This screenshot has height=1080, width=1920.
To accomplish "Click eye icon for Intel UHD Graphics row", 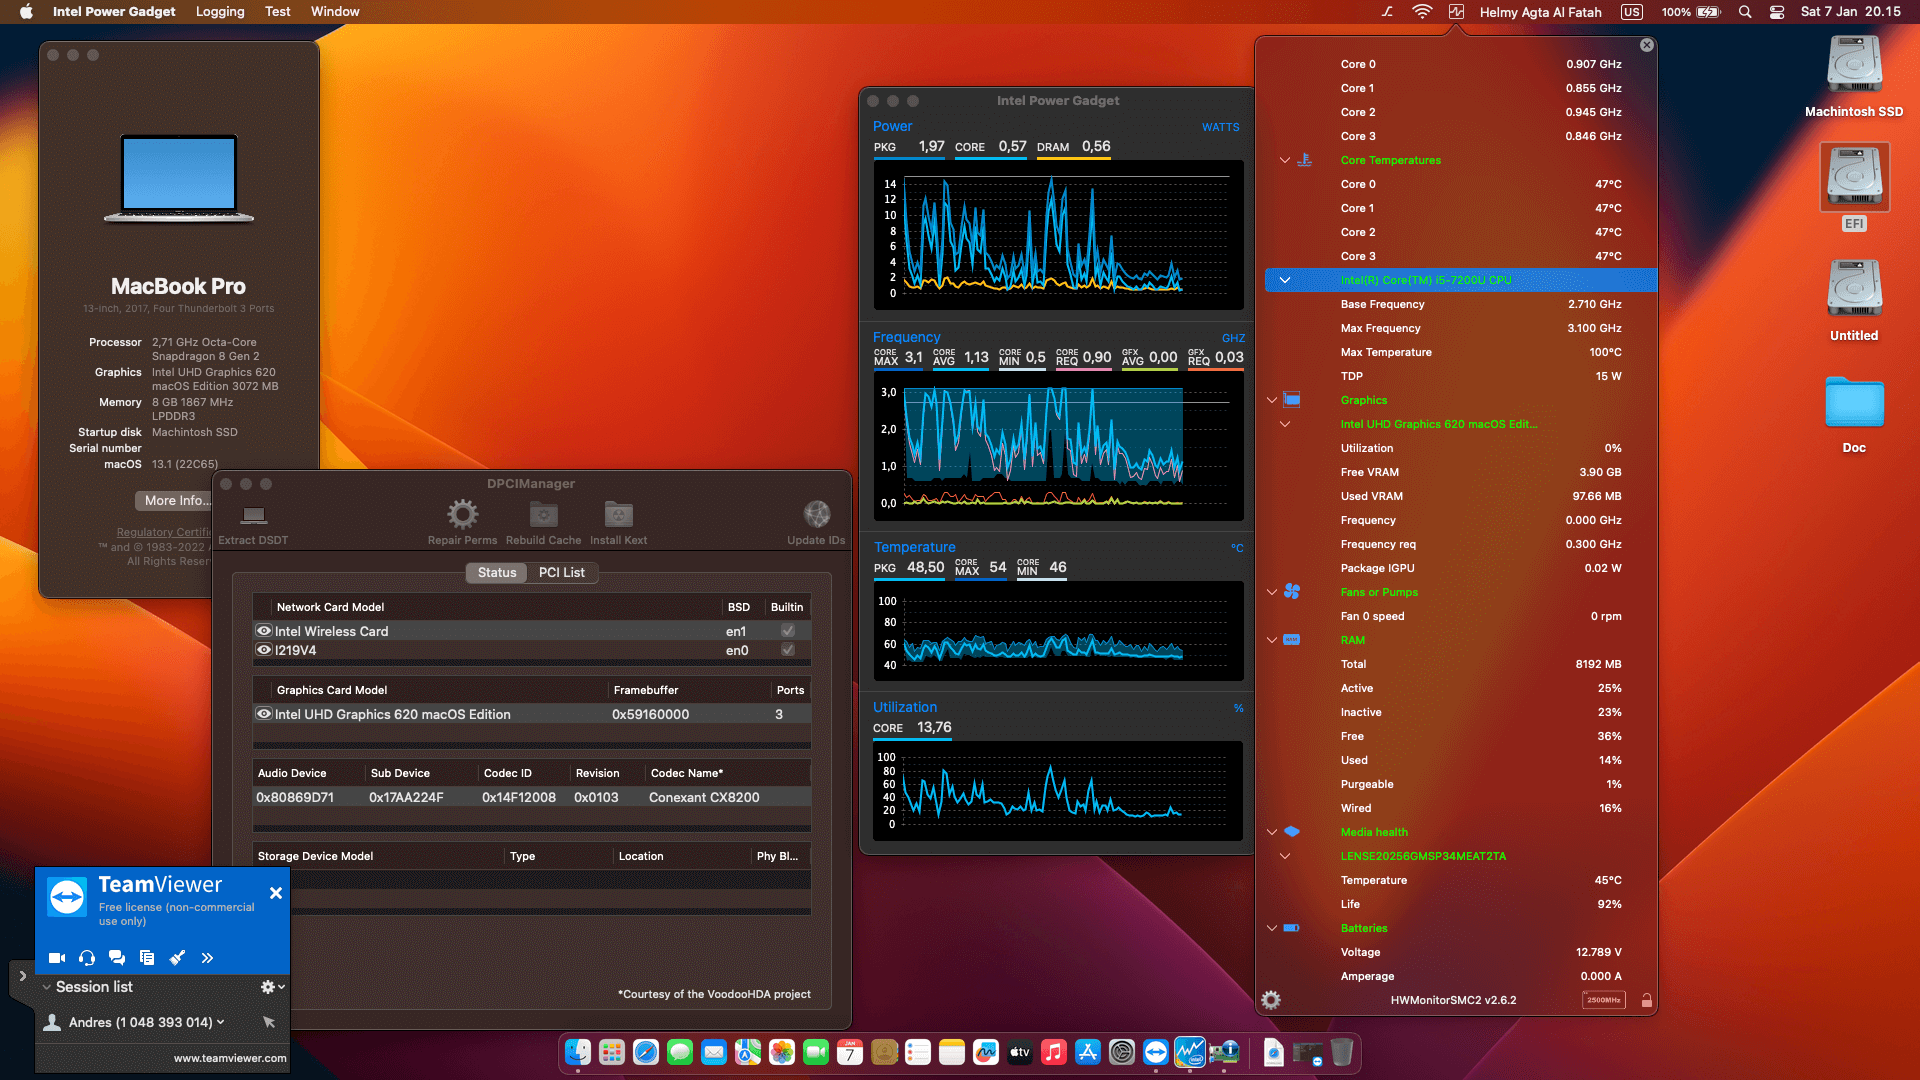I will click(x=264, y=714).
